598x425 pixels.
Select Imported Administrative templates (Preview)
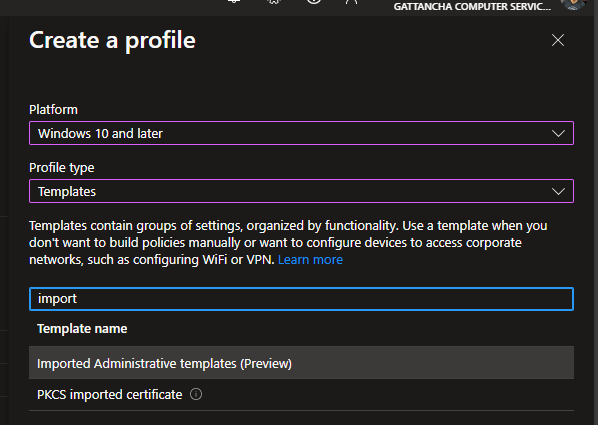click(x=301, y=363)
